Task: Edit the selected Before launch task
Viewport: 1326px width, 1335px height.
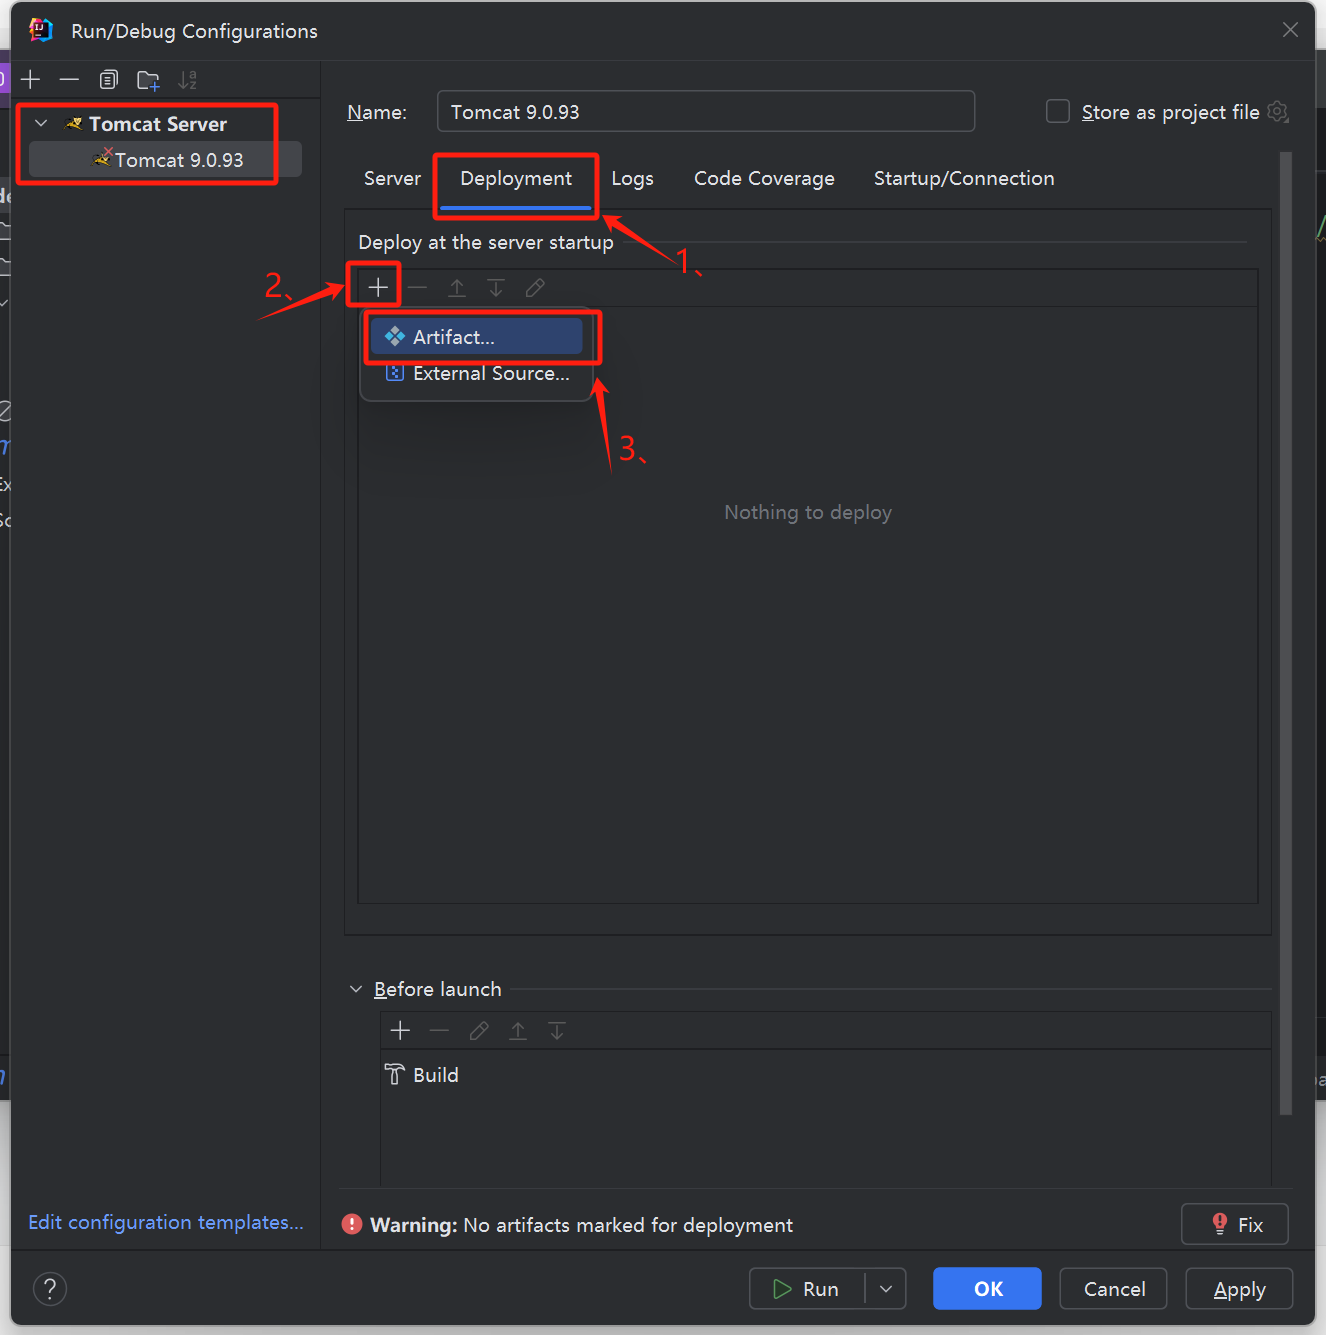Action: coord(479,1030)
